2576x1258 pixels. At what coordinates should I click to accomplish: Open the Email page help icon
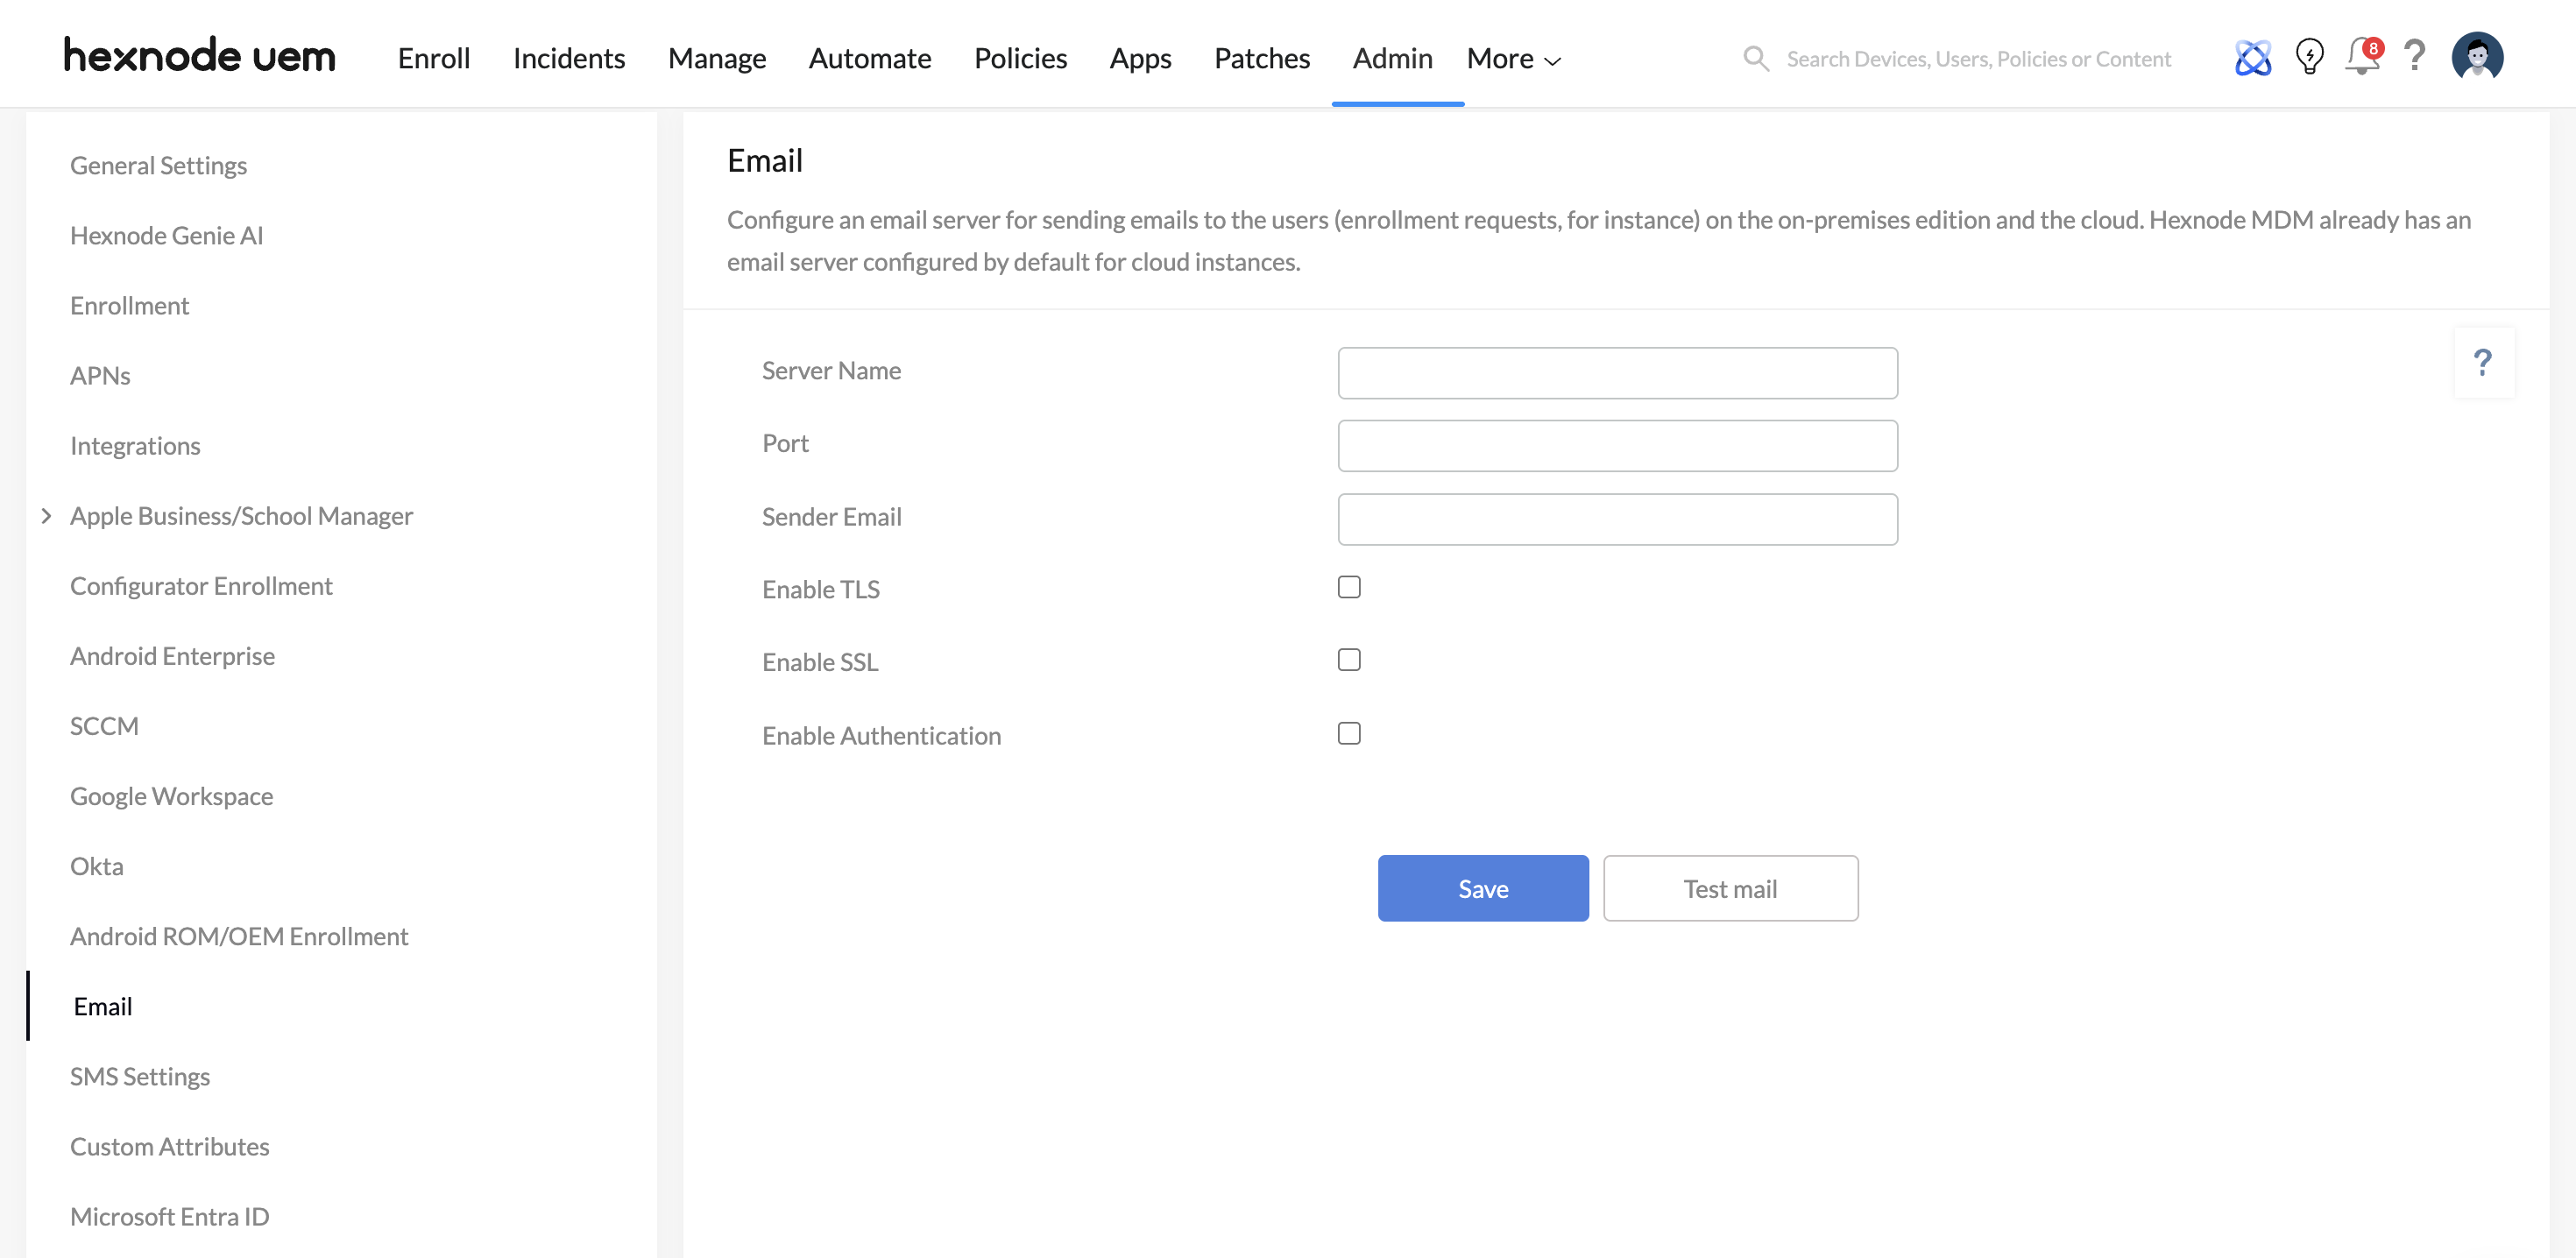[2483, 363]
